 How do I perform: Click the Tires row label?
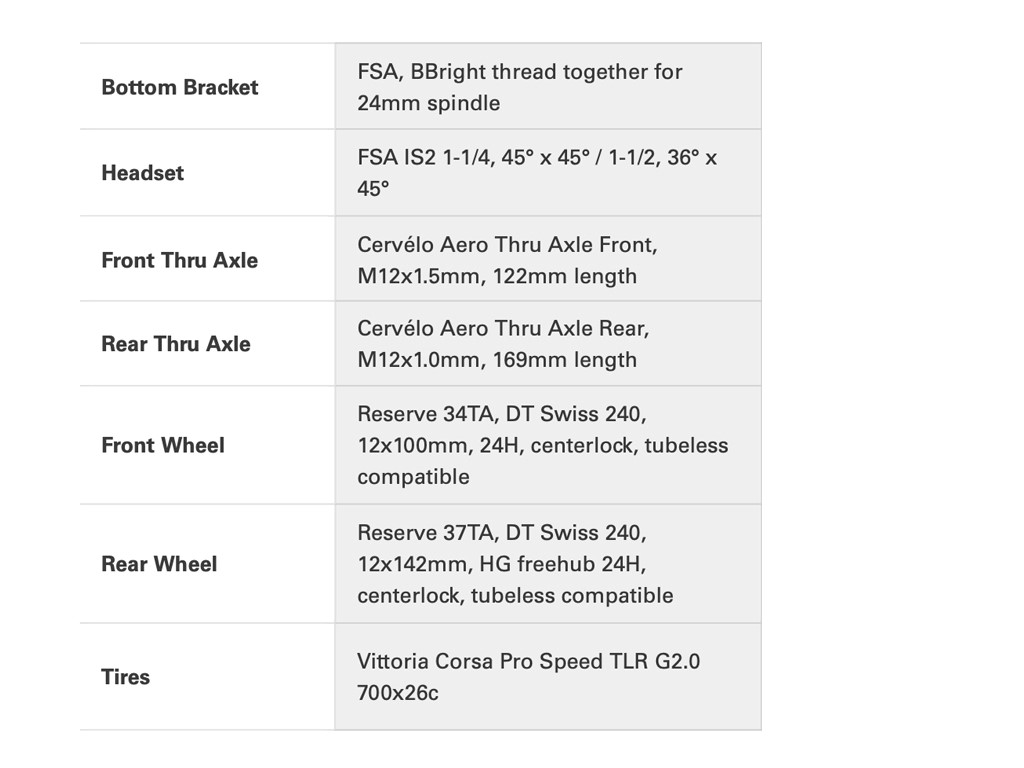click(125, 677)
